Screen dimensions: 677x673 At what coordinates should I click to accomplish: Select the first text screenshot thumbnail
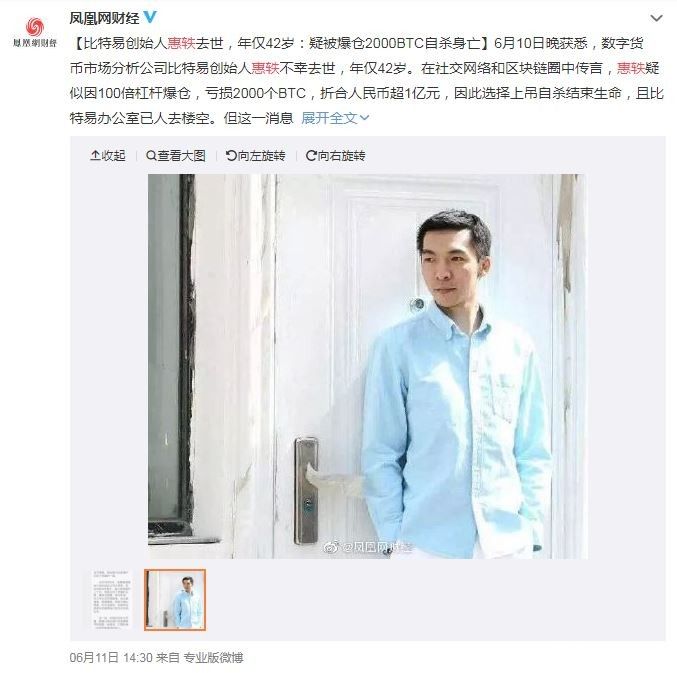pyautogui.click(x=111, y=600)
